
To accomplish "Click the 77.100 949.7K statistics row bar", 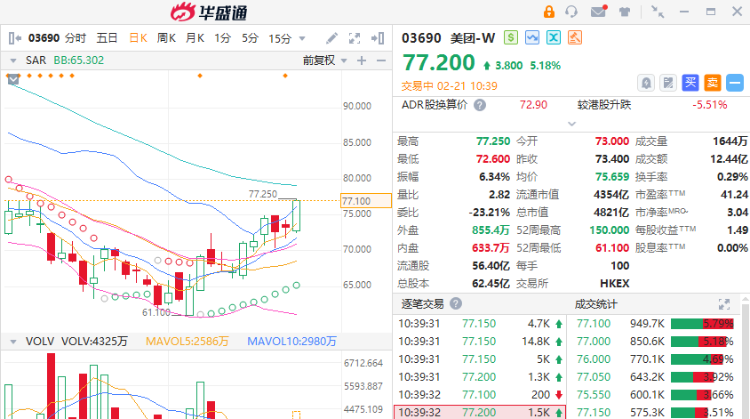I will point(702,324).
